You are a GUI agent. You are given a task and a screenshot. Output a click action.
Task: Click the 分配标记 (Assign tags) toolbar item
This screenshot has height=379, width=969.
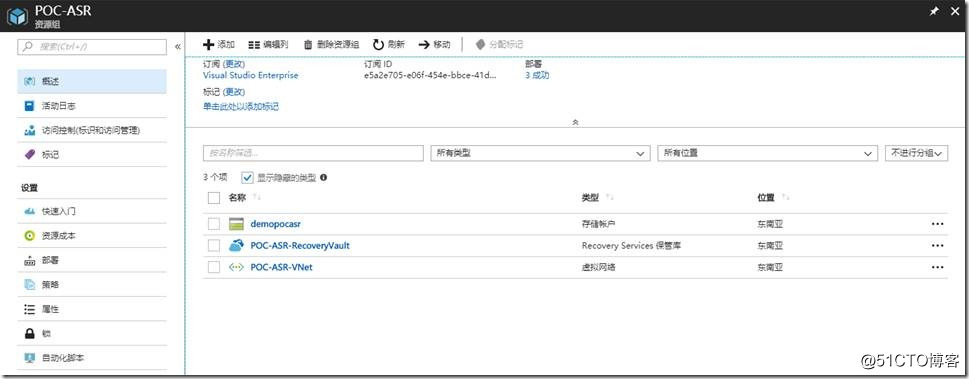coord(499,45)
